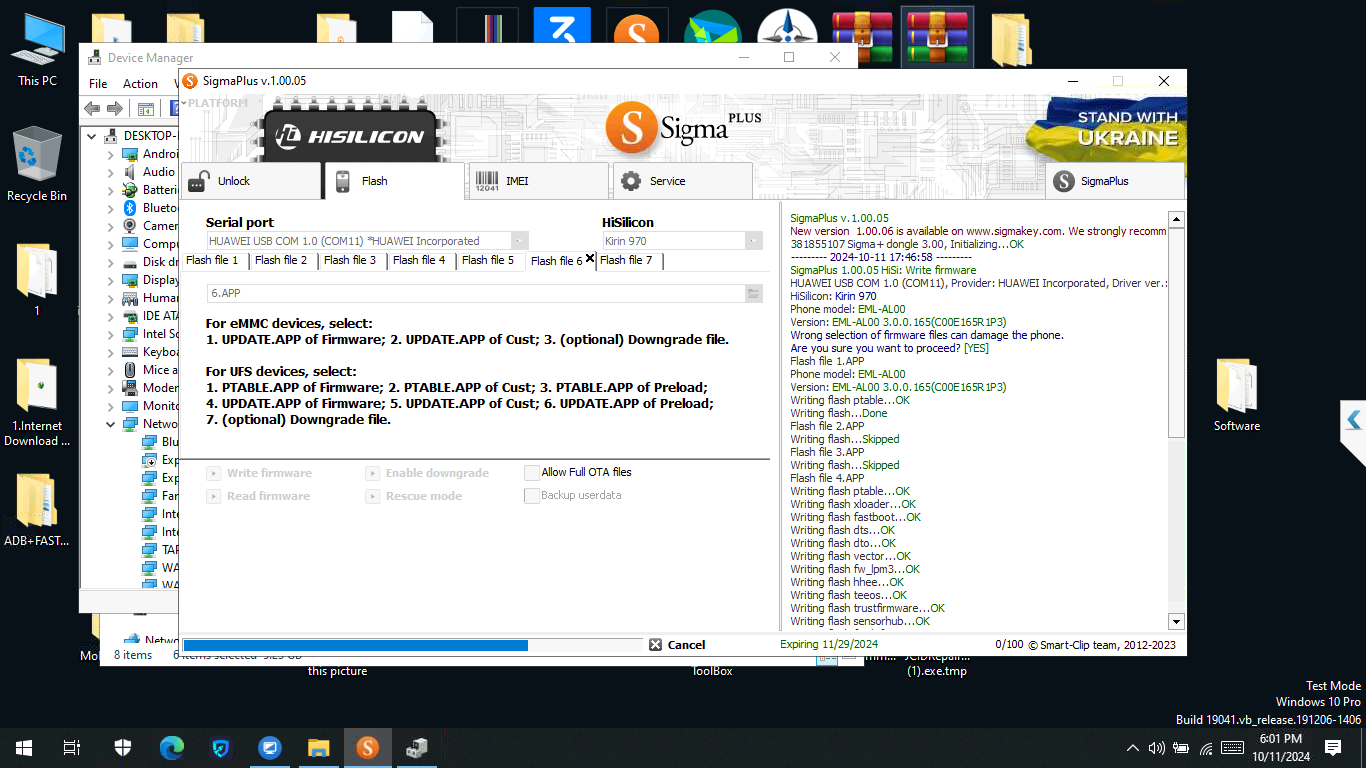
Task: Switch to Flash file 5 tab
Action: [489, 260]
